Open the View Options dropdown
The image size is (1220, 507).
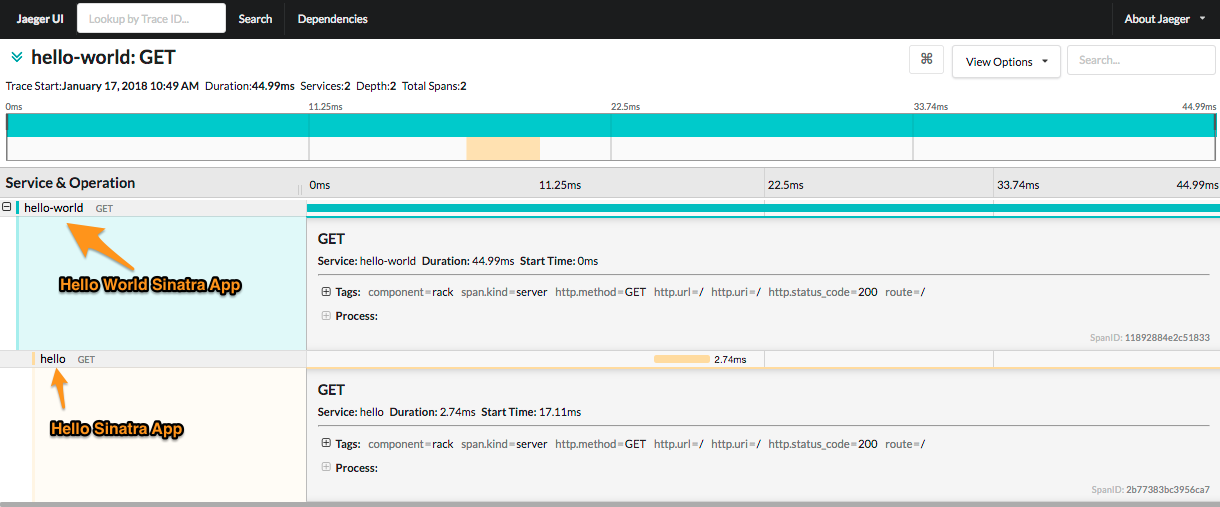pos(1006,62)
